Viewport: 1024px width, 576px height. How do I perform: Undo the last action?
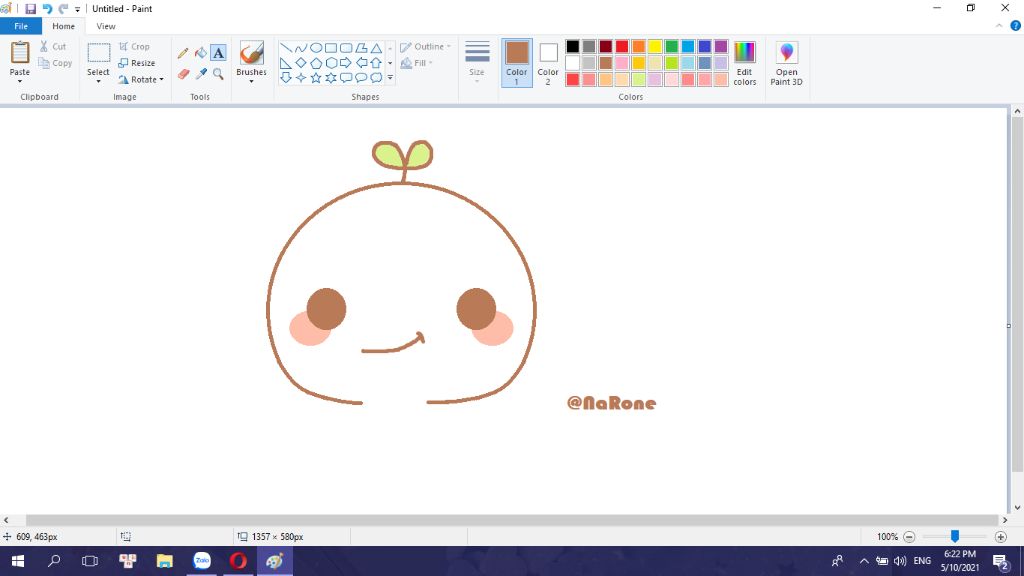47,8
